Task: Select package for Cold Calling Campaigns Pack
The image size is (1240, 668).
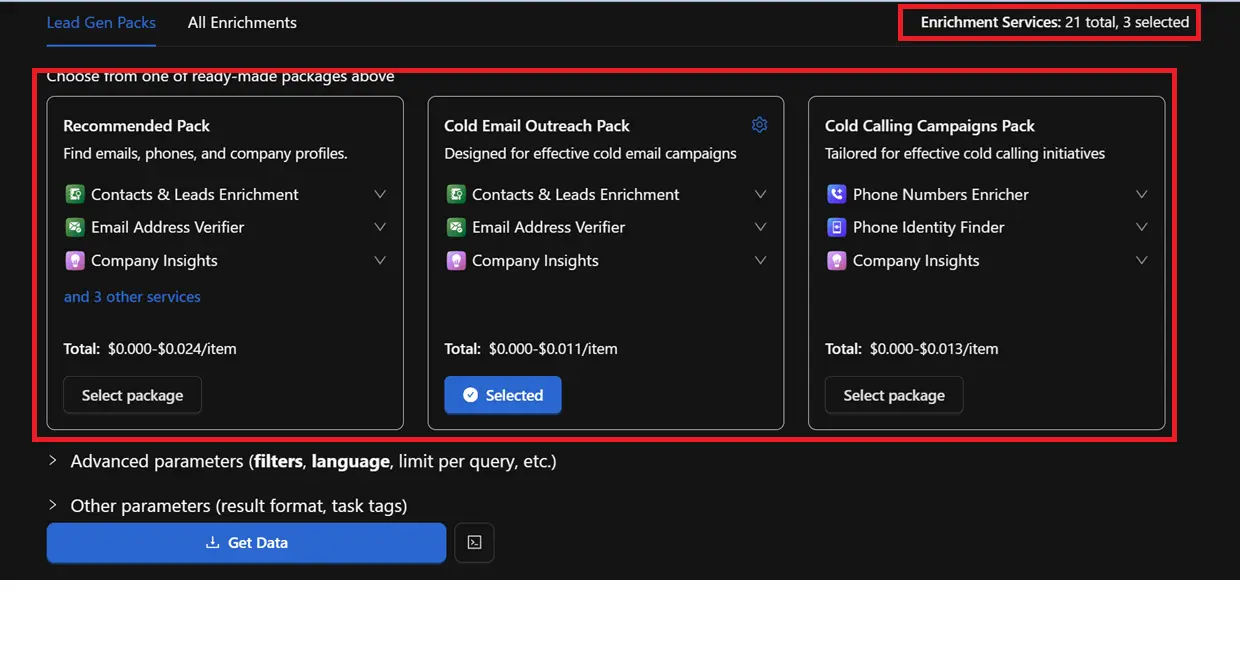Action: click(893, 395)
